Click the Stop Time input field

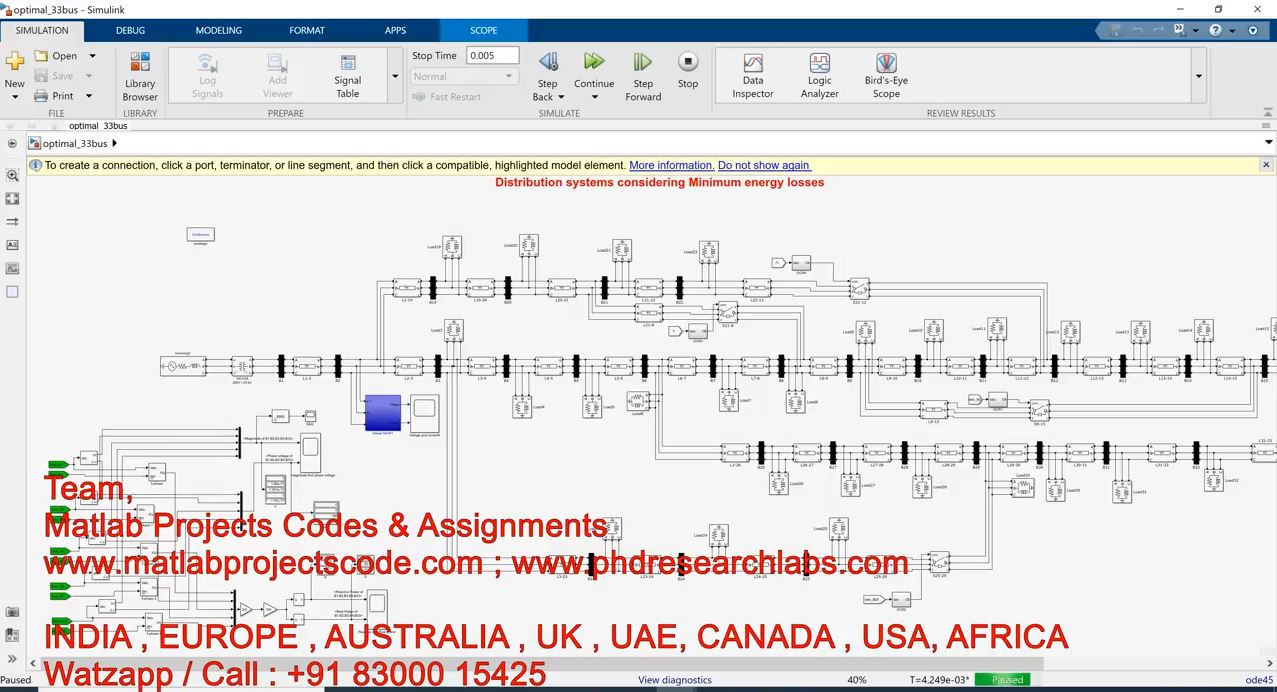[x=493, y=56]
